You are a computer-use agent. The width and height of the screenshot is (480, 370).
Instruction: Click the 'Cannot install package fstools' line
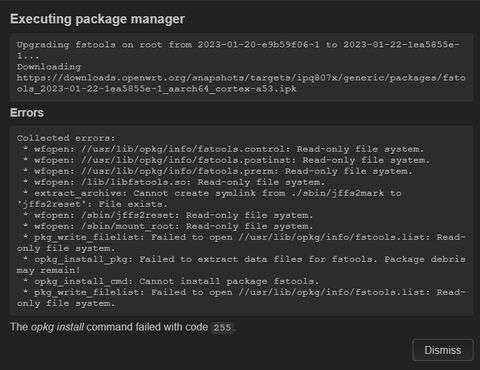click(x=171, y=281)
